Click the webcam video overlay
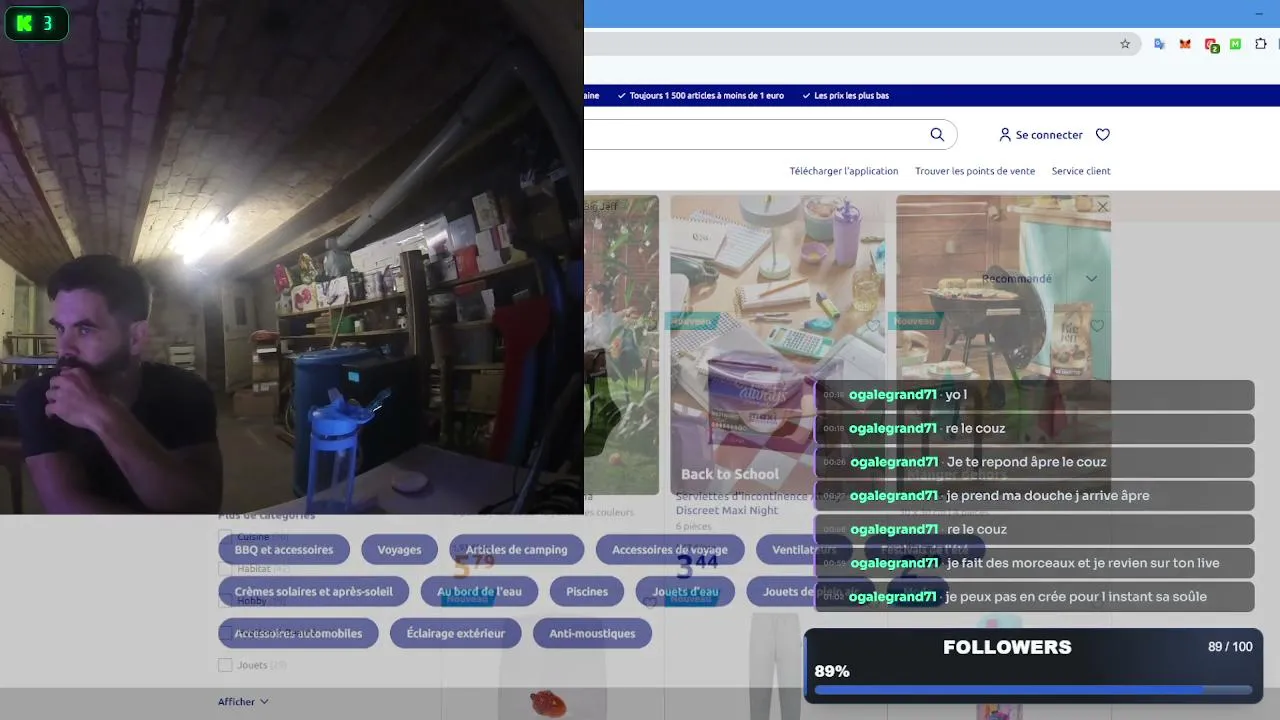 point(292,257)
